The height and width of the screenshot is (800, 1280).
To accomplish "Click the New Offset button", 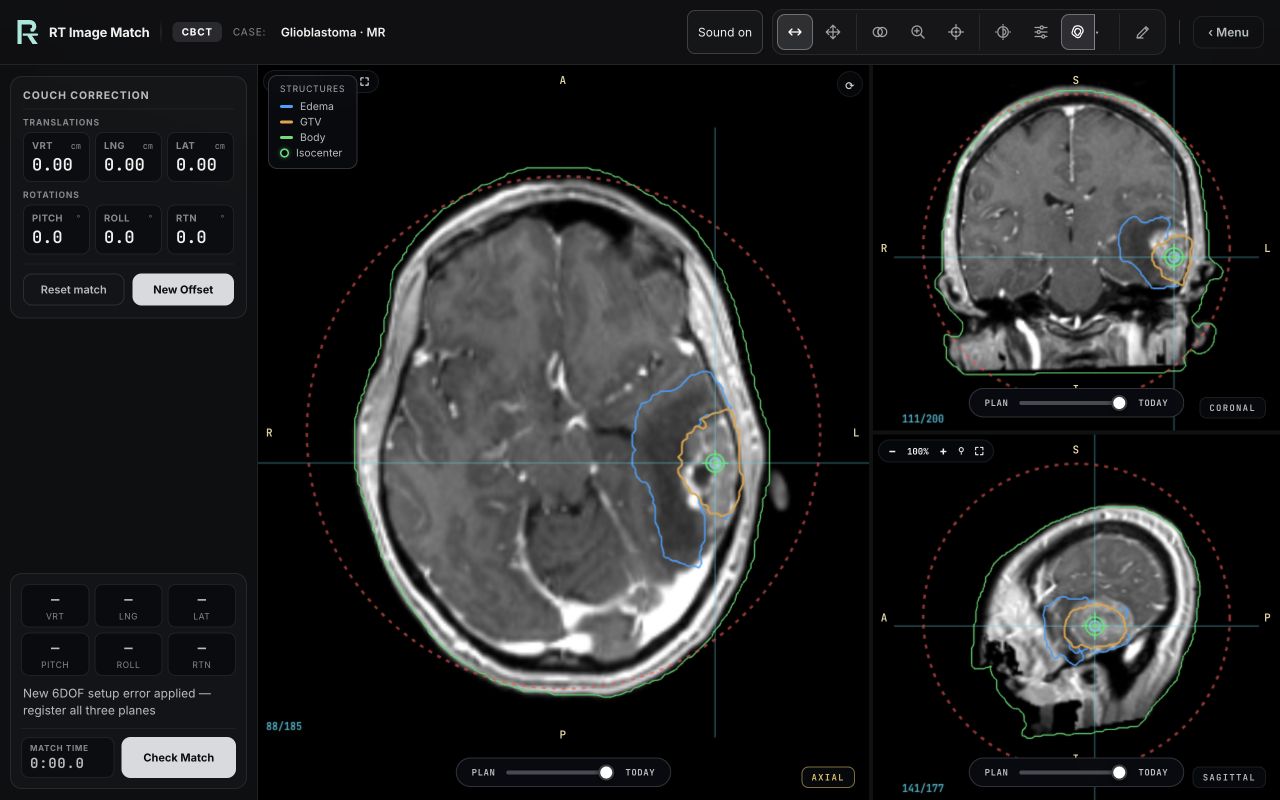I will [x=183, y=289].
